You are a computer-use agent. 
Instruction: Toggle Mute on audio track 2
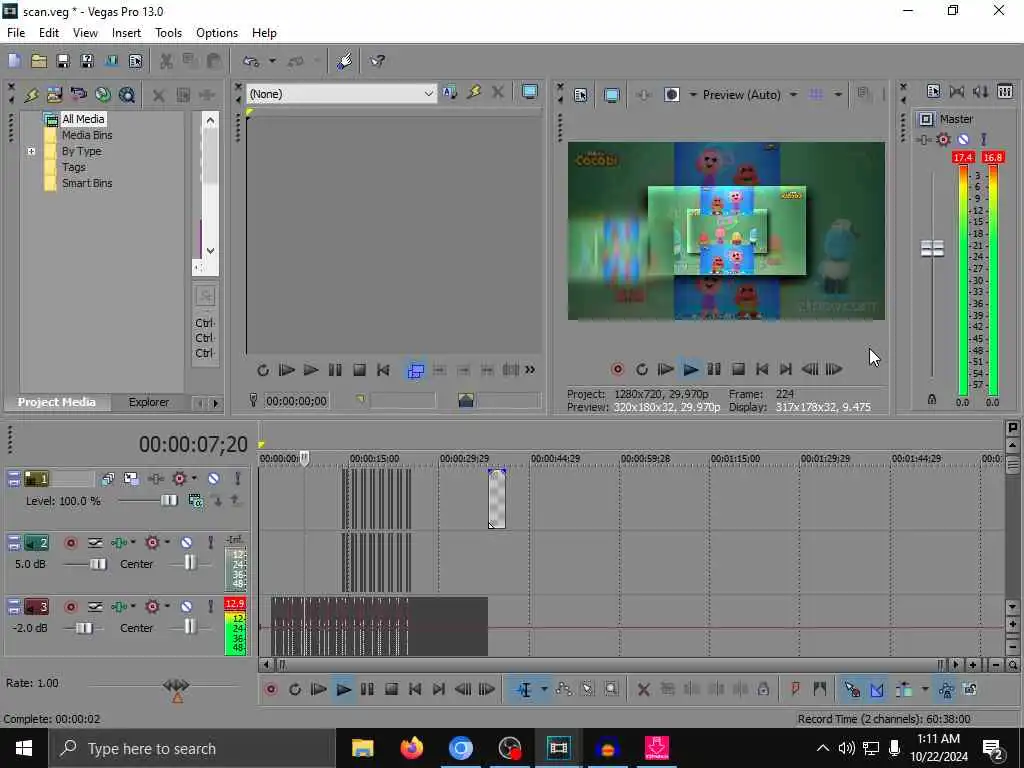186,543
